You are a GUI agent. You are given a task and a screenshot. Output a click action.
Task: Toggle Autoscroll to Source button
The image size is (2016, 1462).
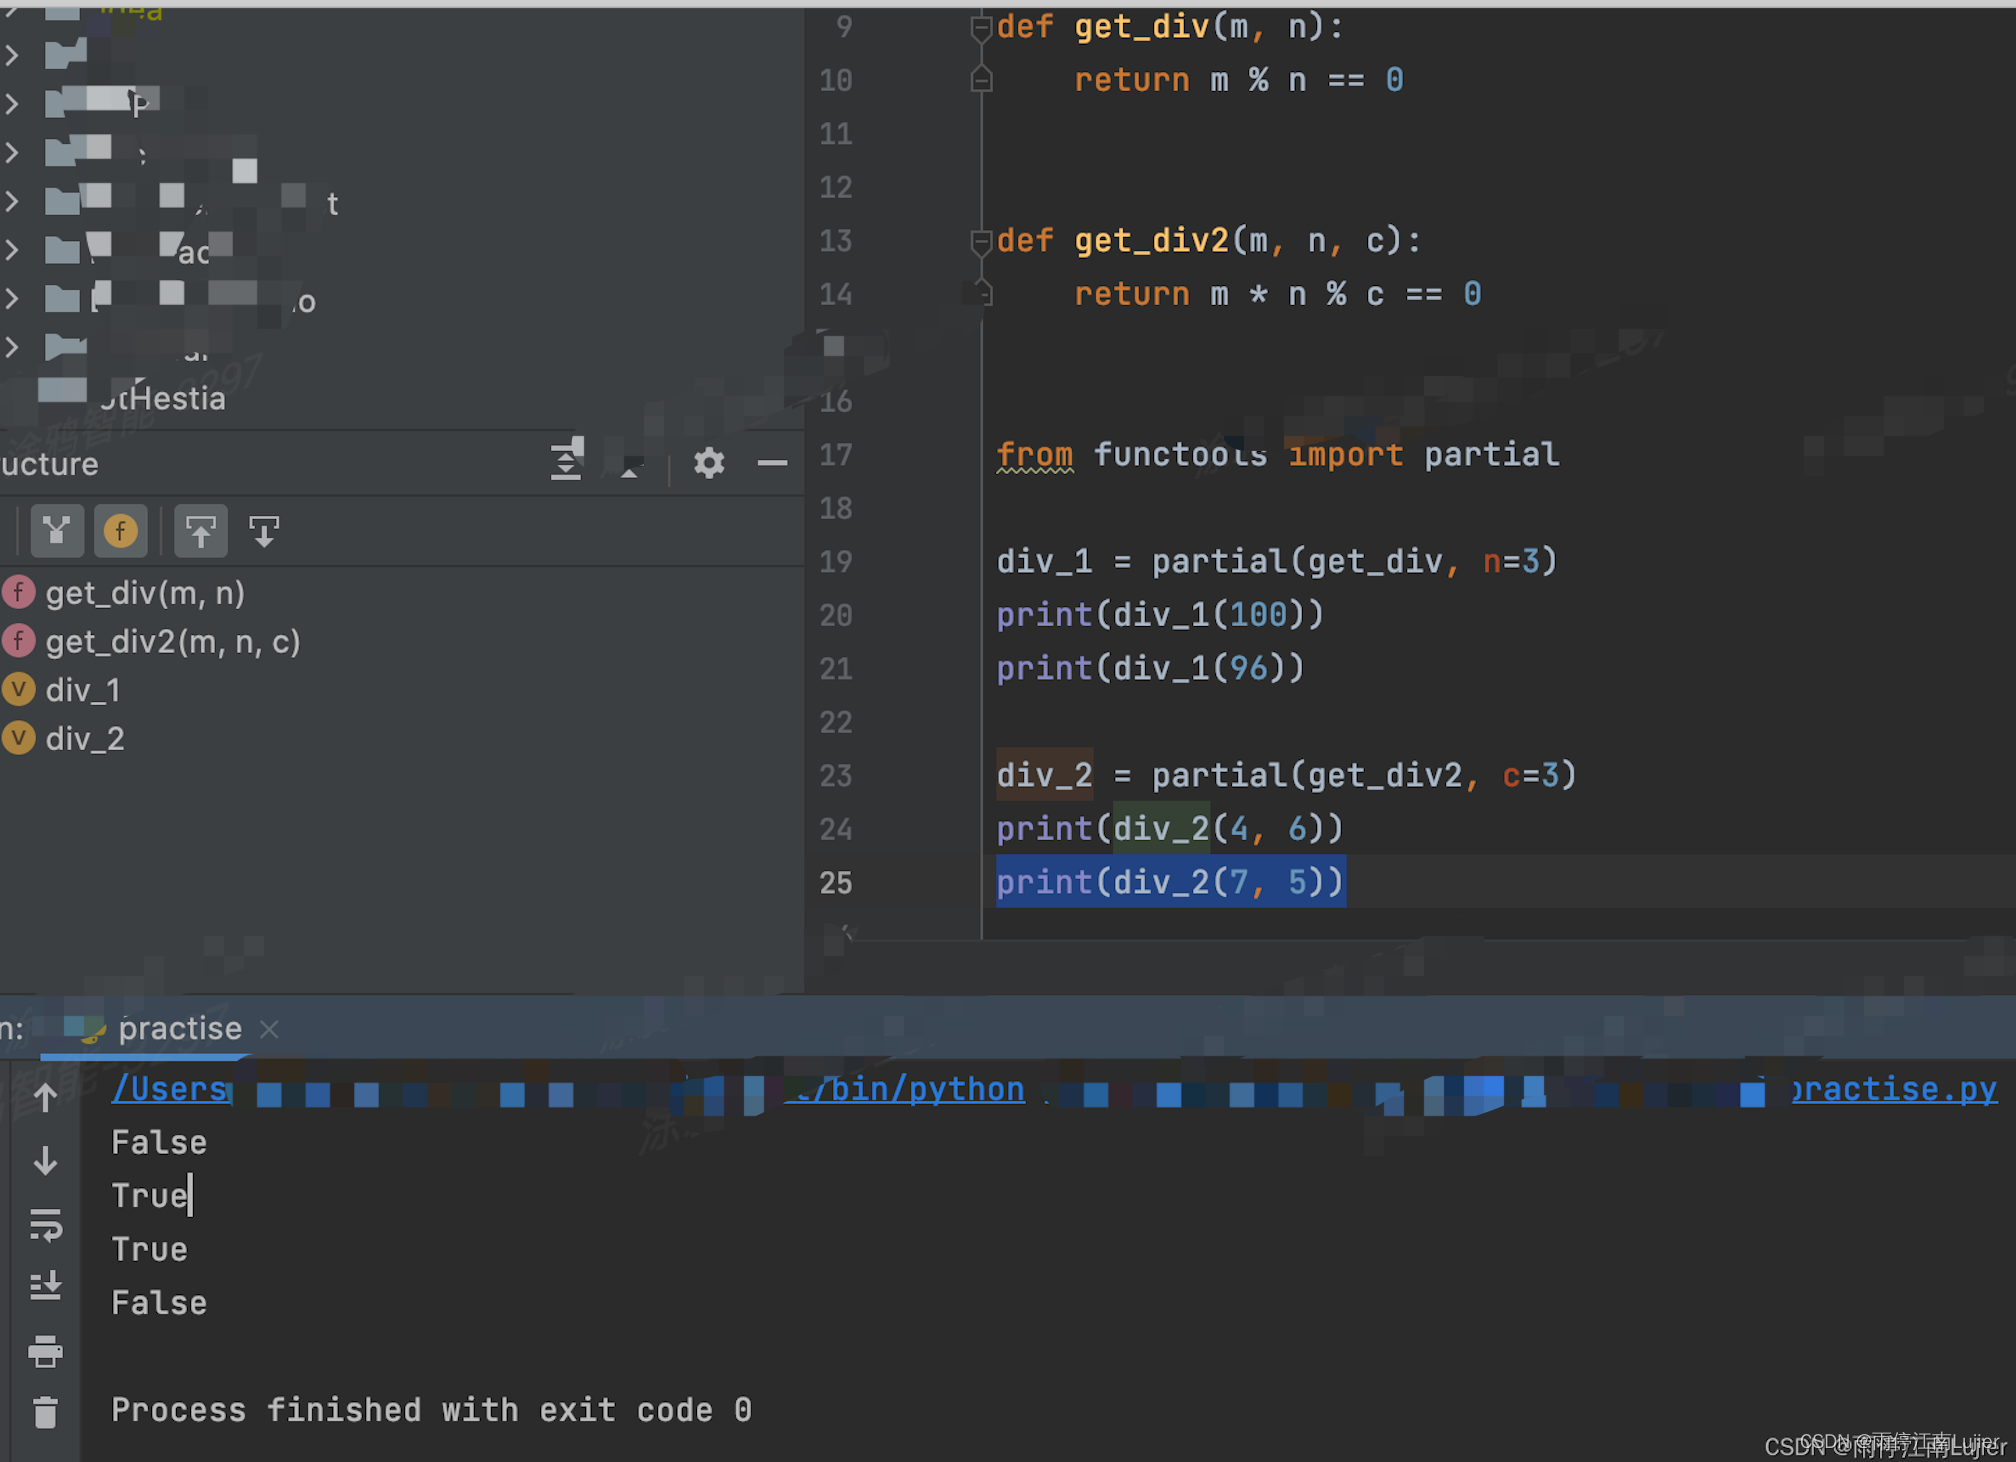tap(201, 531)
